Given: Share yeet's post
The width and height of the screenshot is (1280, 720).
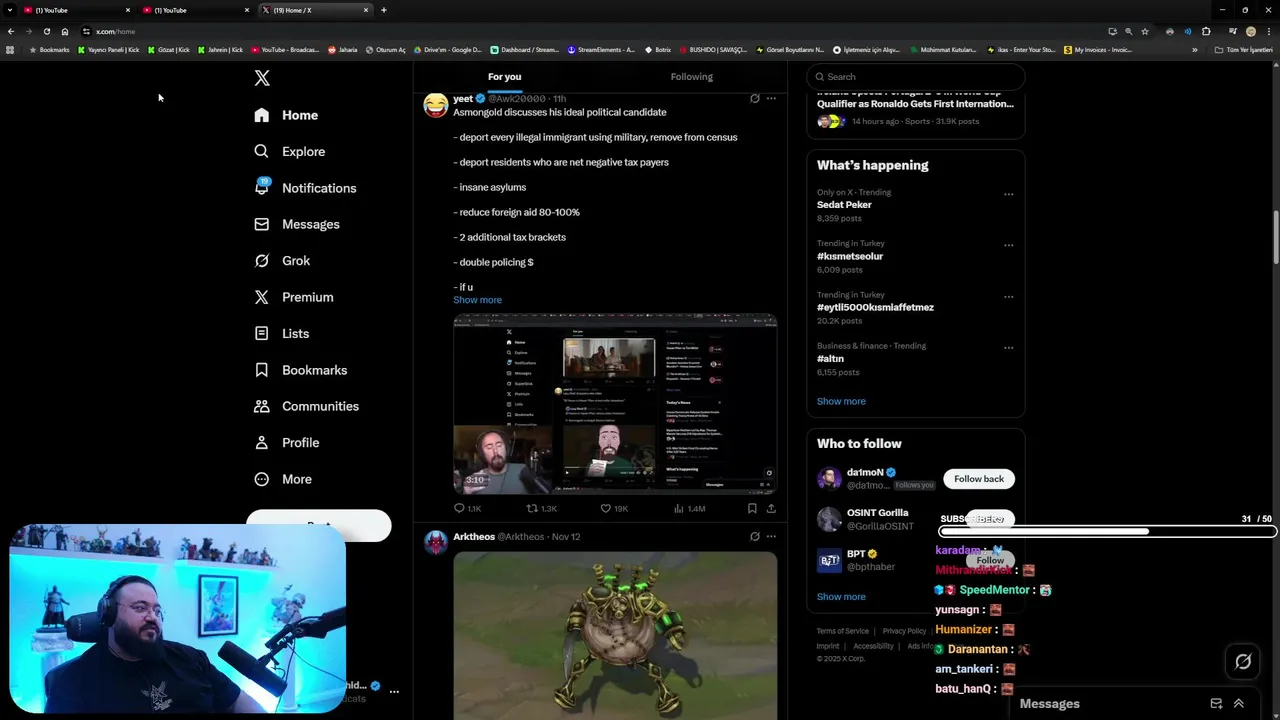Looking at the screenshot, I should 771,509.
